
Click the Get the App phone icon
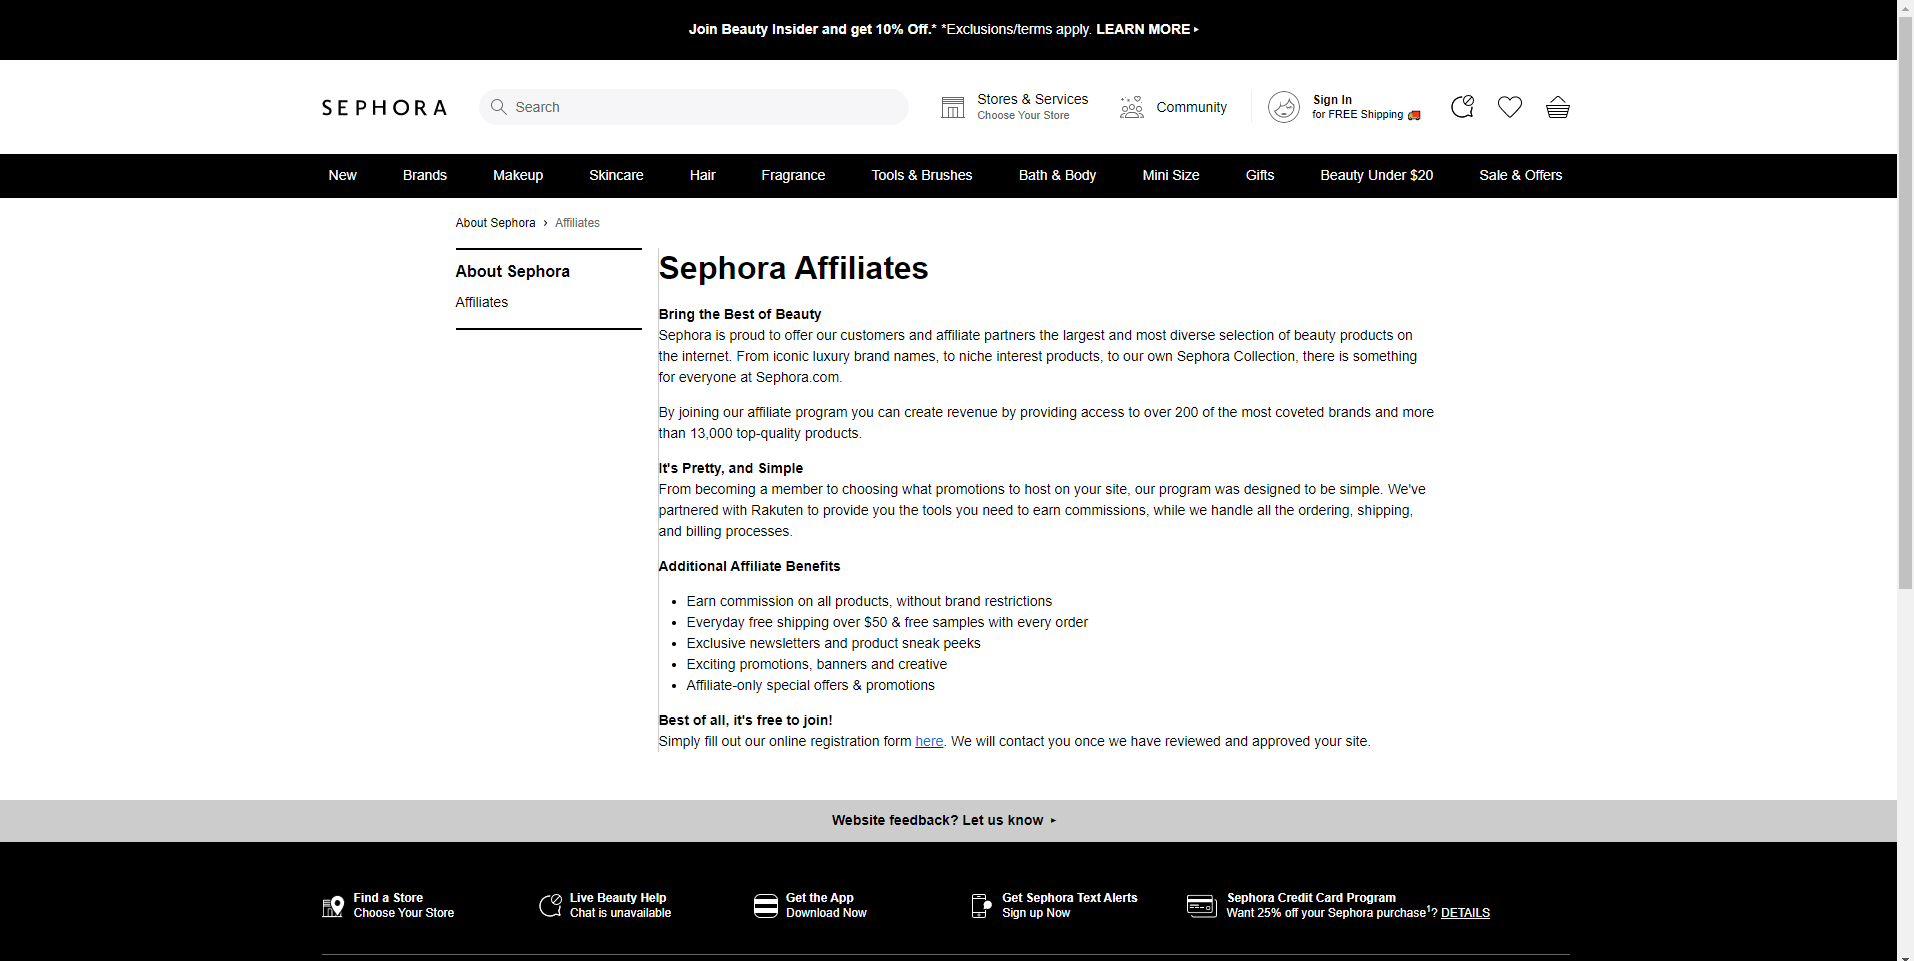[766, 905]
